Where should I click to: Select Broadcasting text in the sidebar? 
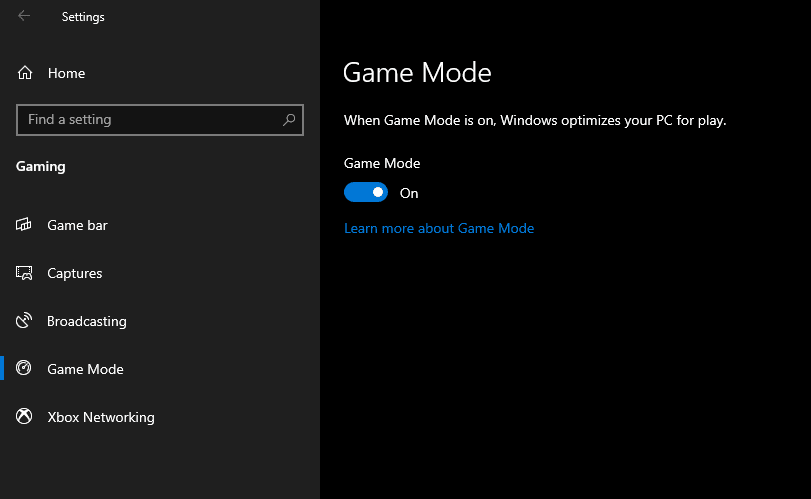point(87,321)
